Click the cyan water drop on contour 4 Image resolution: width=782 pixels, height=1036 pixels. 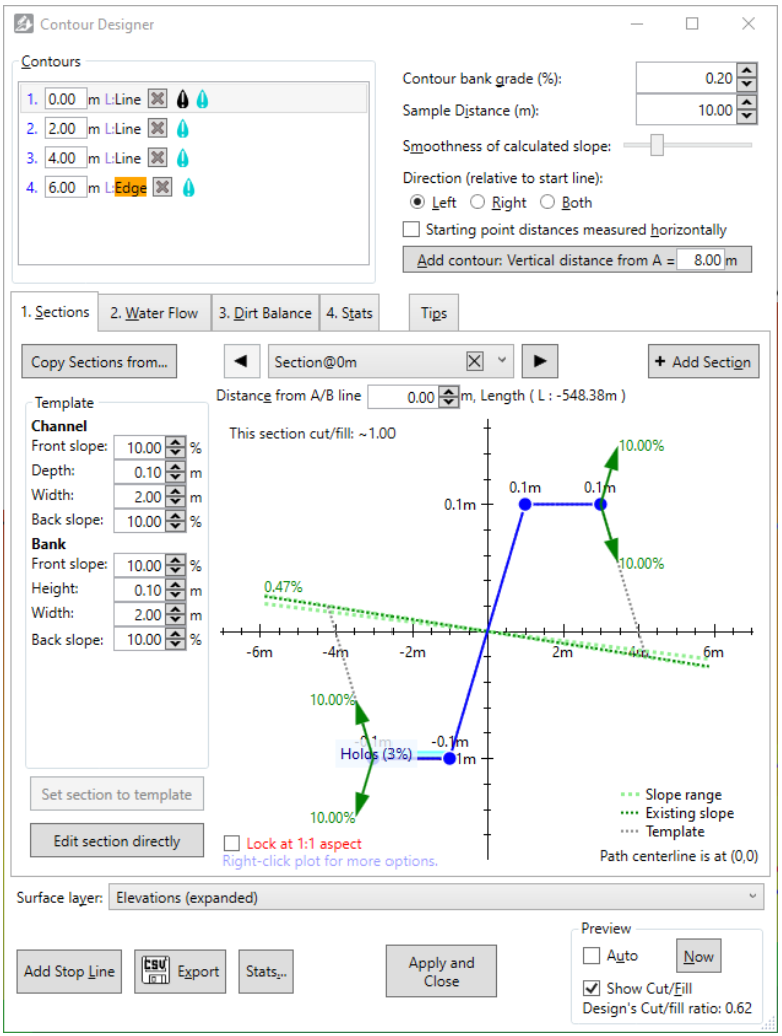pos(188,188)
